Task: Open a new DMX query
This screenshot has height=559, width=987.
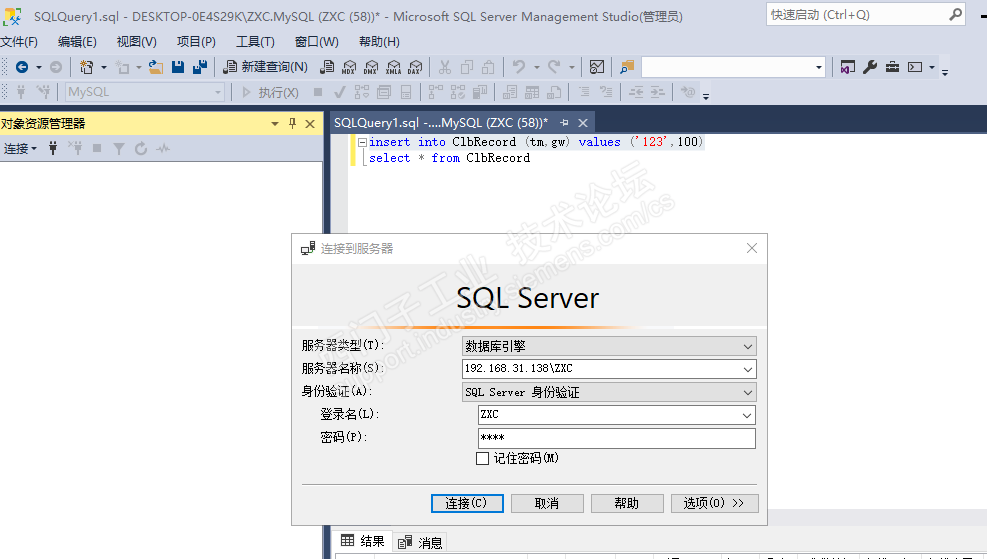Action: [x=371, y=67]
